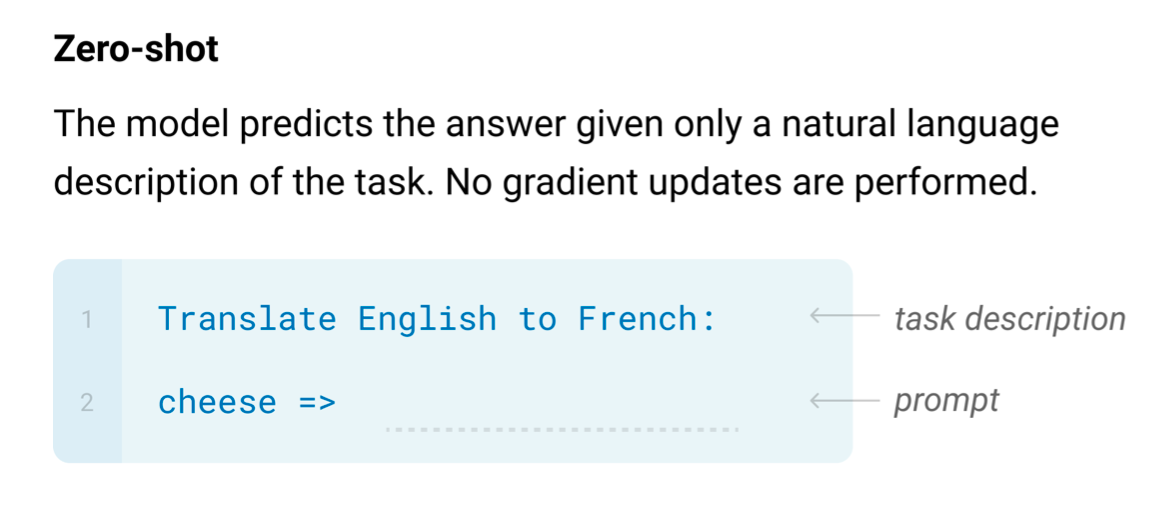Image resolution: width=1172 pixels, height=514 pixels.
Task: Click the arrow pointing to task description
Action: click(845, 317)
